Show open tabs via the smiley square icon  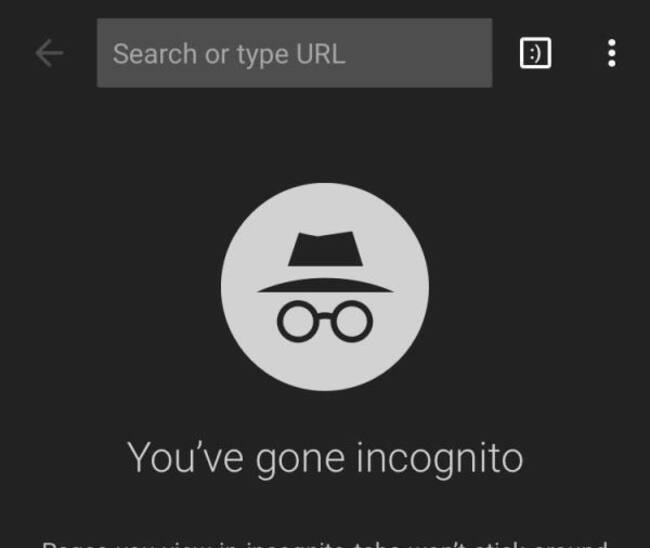point(536,53)
